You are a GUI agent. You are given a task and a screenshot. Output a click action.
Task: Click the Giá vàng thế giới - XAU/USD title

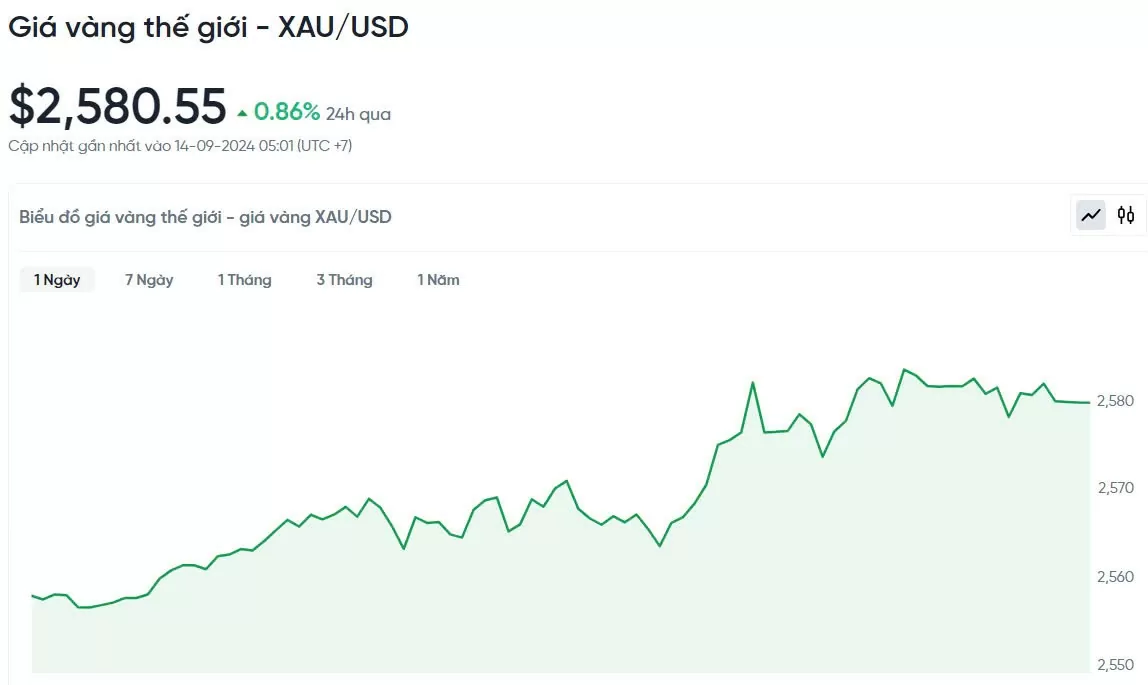pyautogui.click(x=209, y=28)
